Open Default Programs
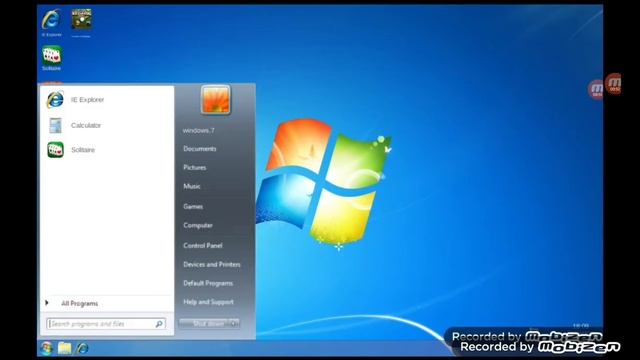 pos(208,283)
